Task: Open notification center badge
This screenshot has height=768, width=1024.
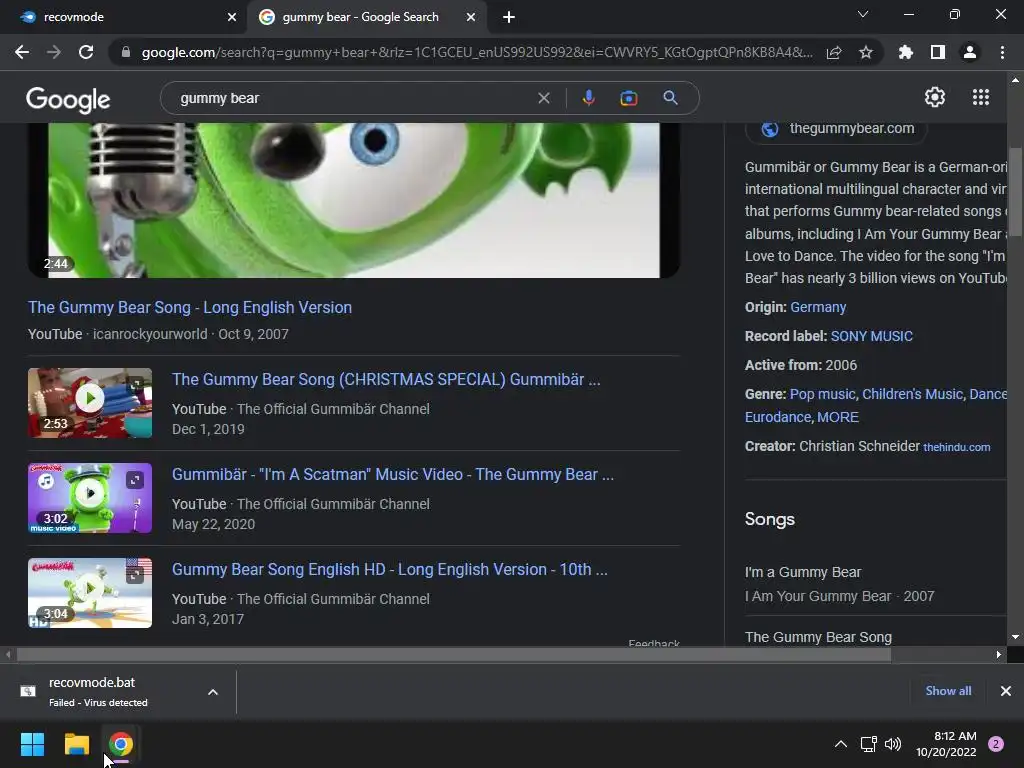Action: pos(996,744)
